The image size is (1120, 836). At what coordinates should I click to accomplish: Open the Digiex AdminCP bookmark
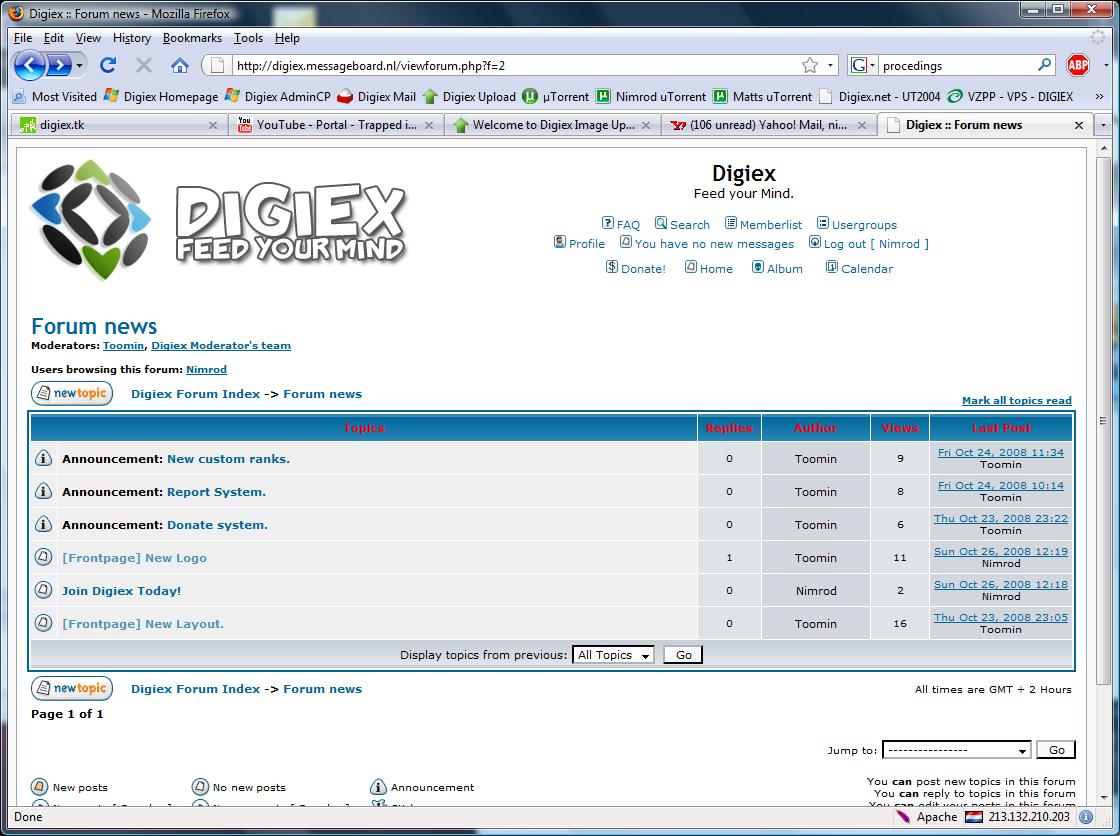[278, 96]
